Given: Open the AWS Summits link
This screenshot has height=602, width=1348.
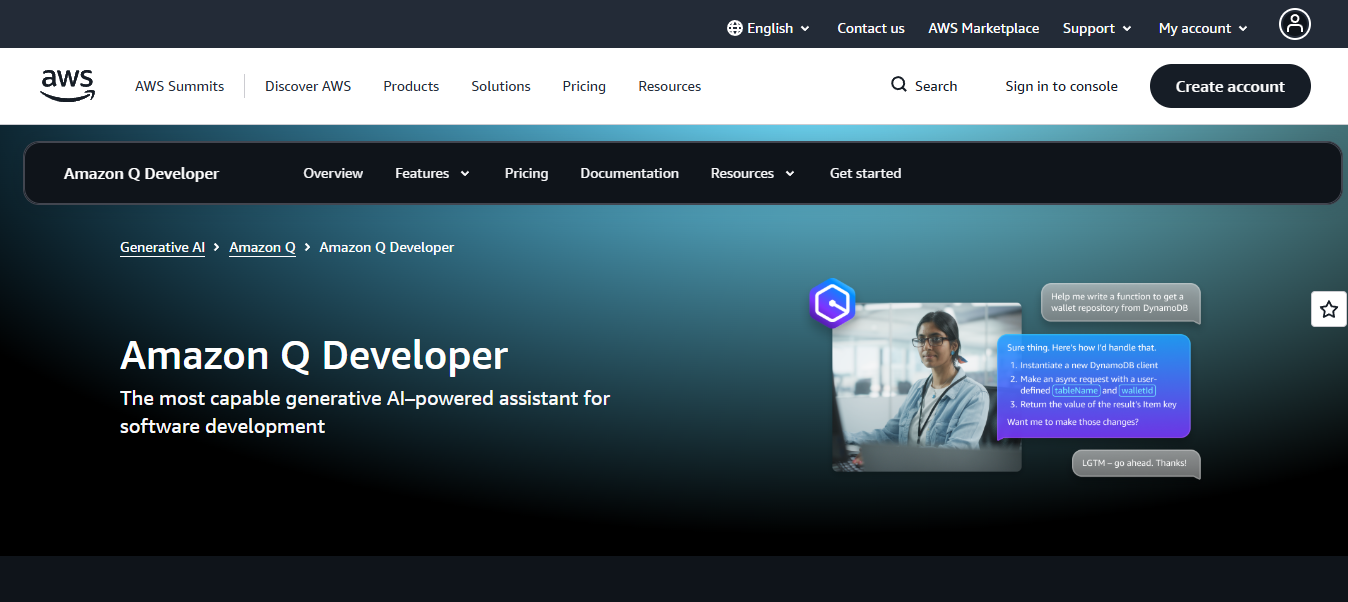Looking at the screenshot, I should coord(180,86).
